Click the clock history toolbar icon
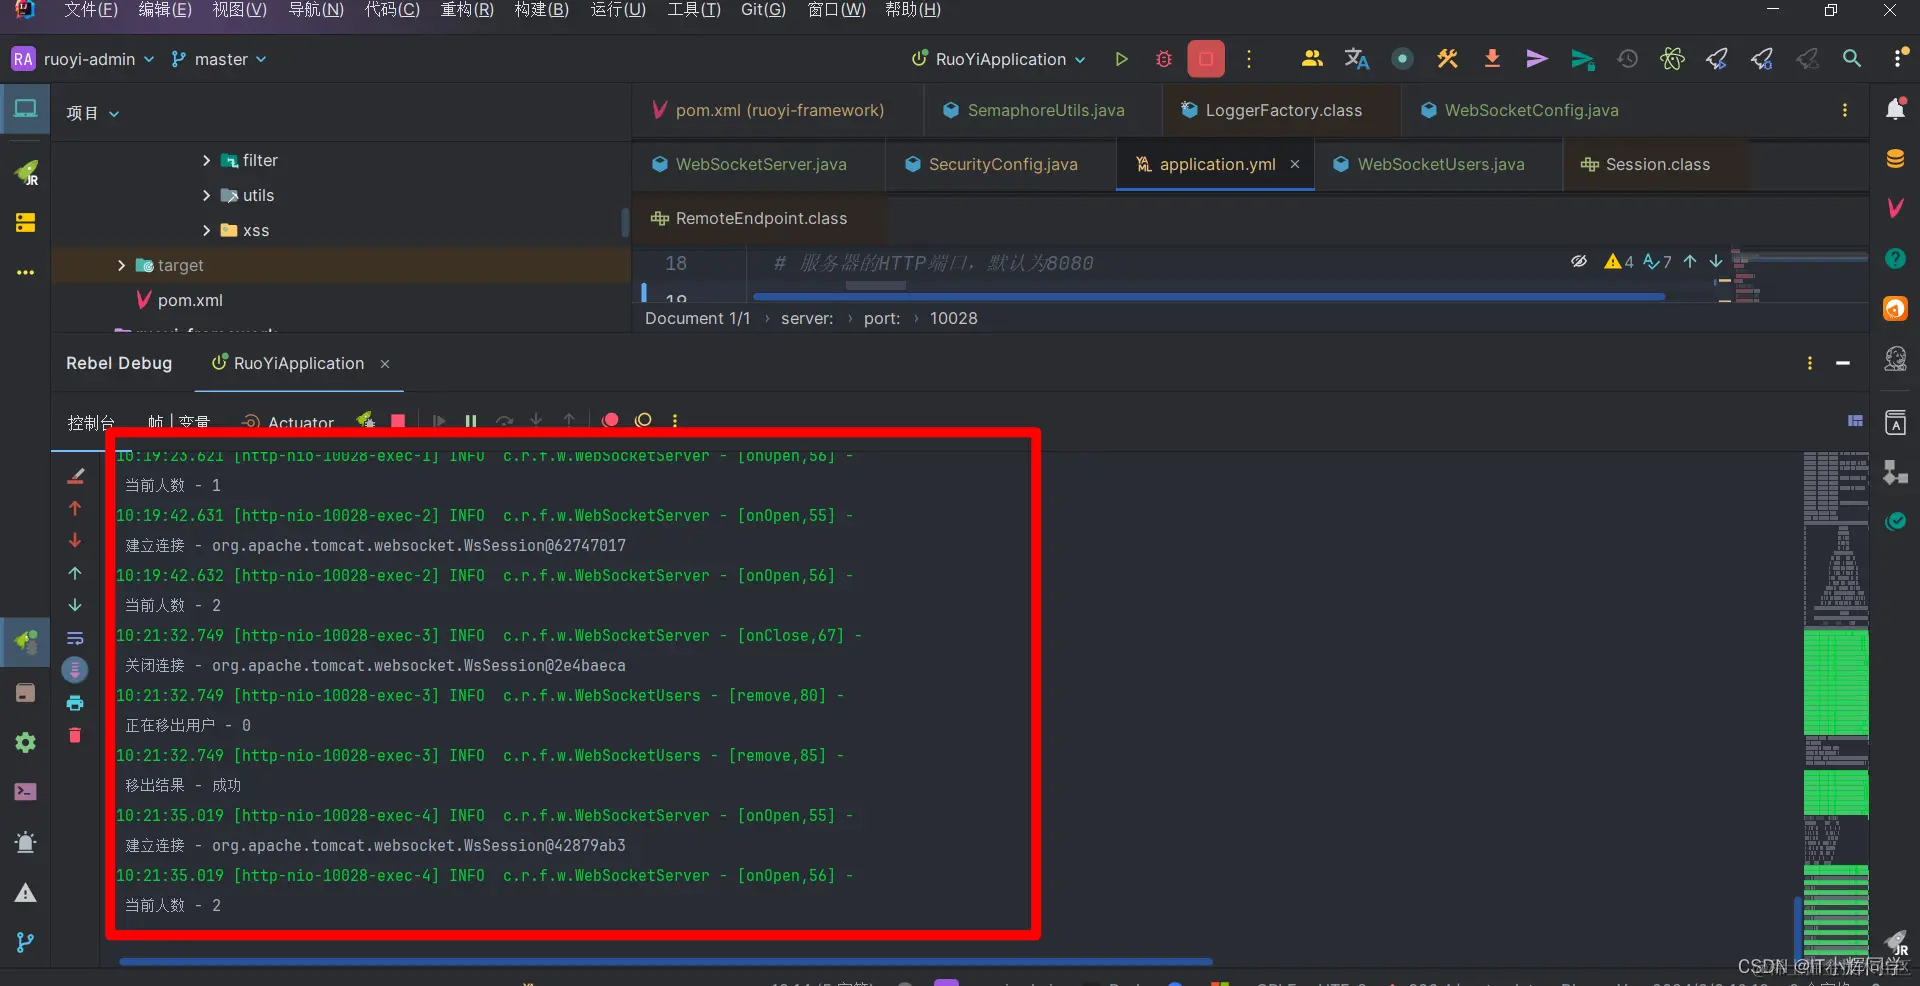 [1628, 59]
